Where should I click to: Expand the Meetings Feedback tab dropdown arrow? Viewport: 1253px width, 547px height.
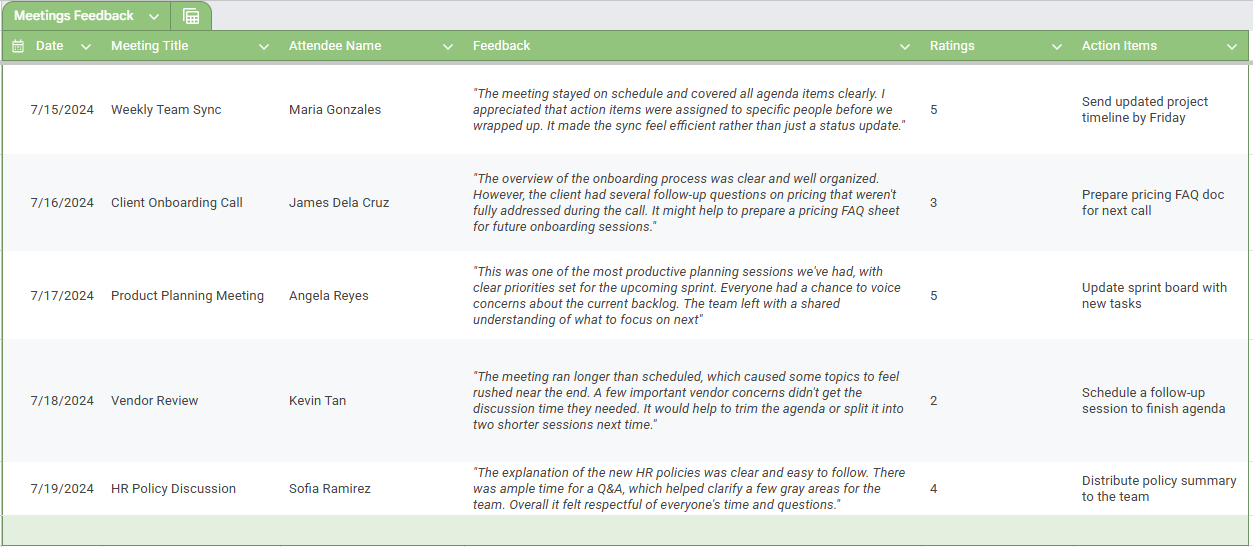tap(154, 17)
